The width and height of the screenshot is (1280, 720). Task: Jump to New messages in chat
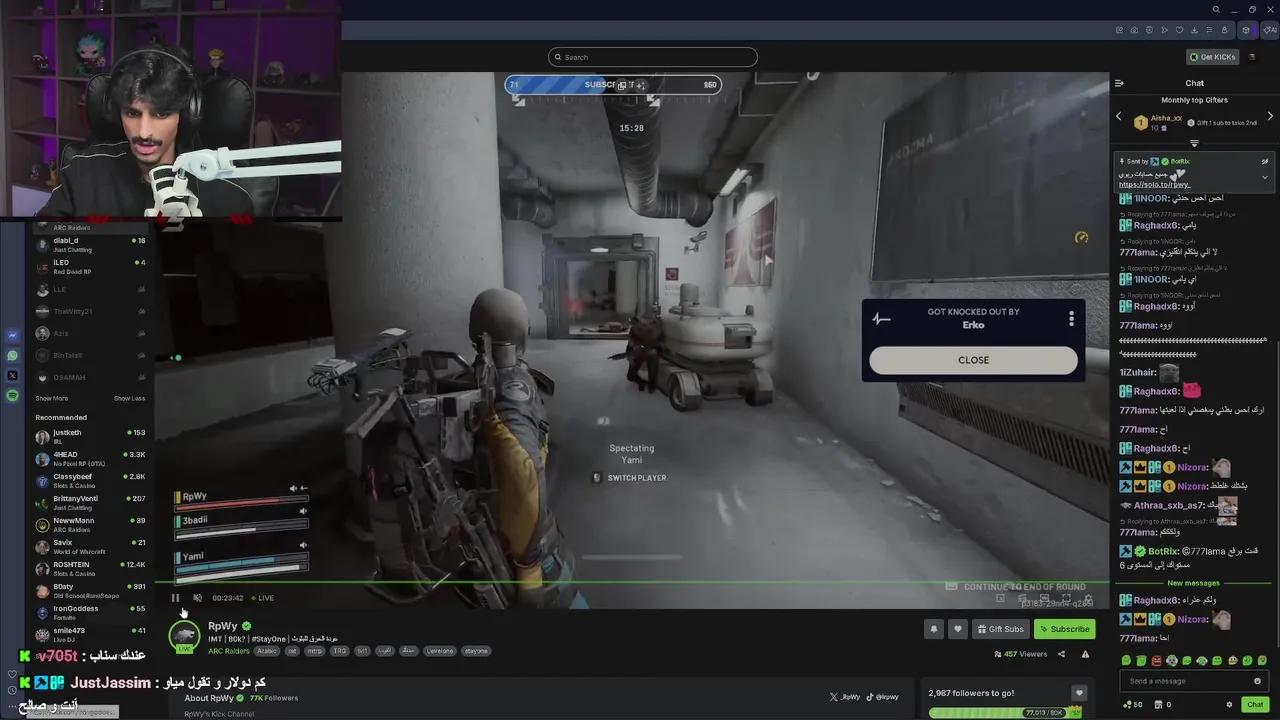click(x=1193, y=583)
